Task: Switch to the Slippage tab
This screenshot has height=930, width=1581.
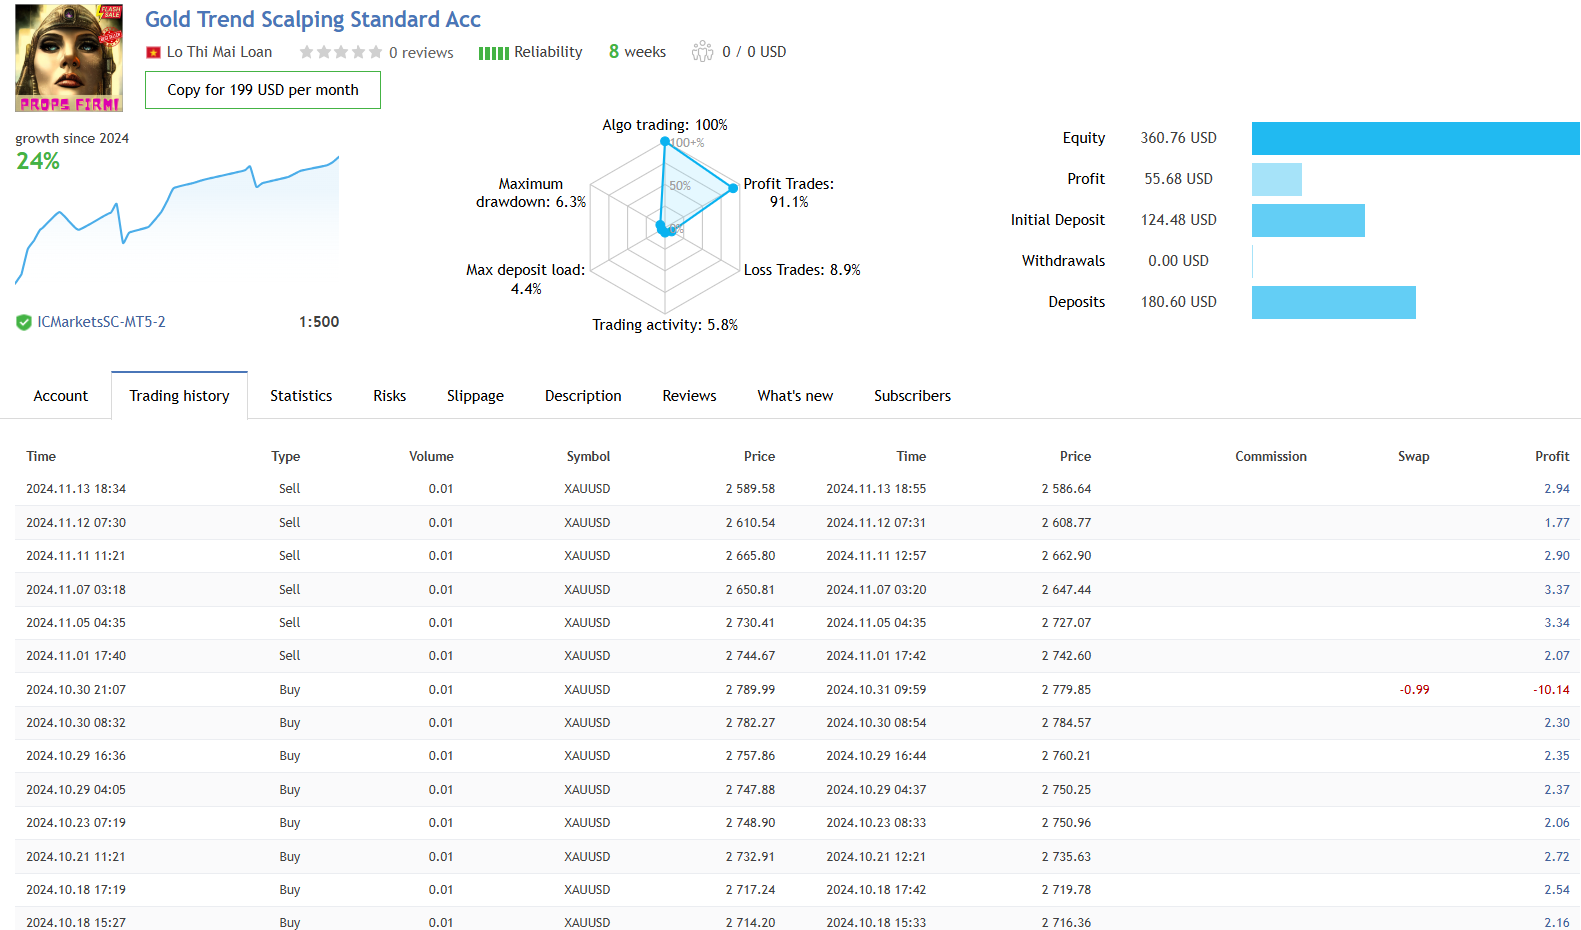Action: pos(475,396)
